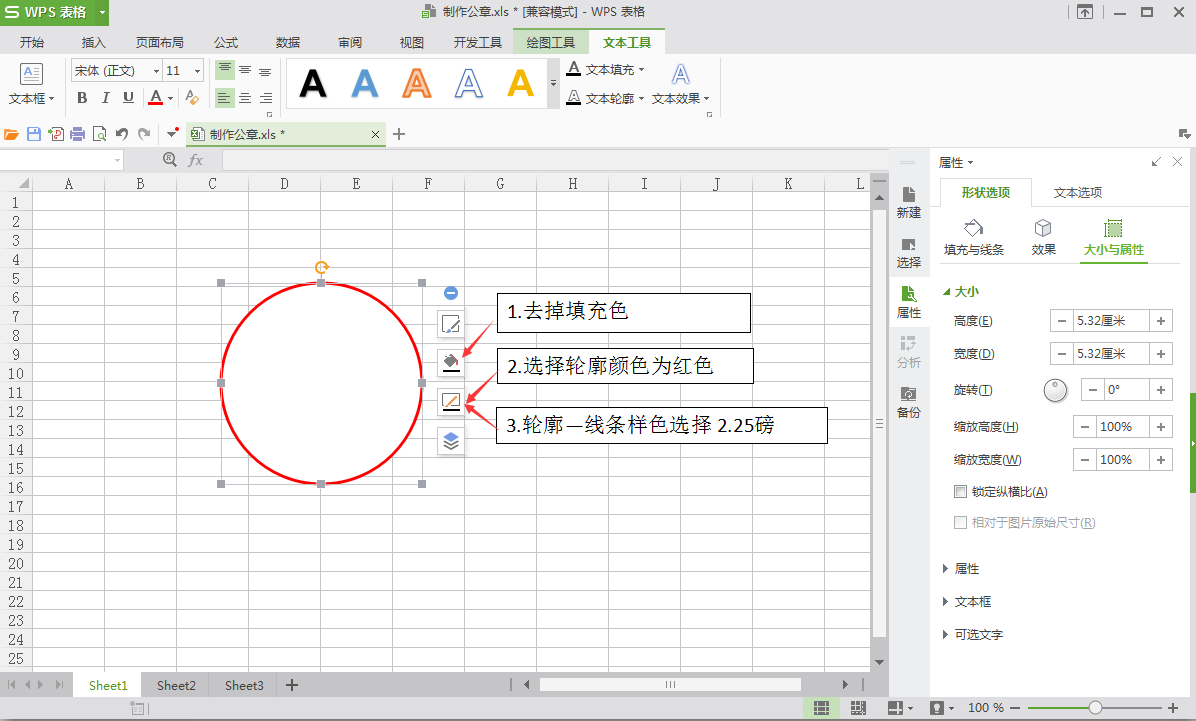Switch to 文本选项 tab
Viewport: 1196px width, 721px height.
pyautogui.click(x=1078, y=193)
